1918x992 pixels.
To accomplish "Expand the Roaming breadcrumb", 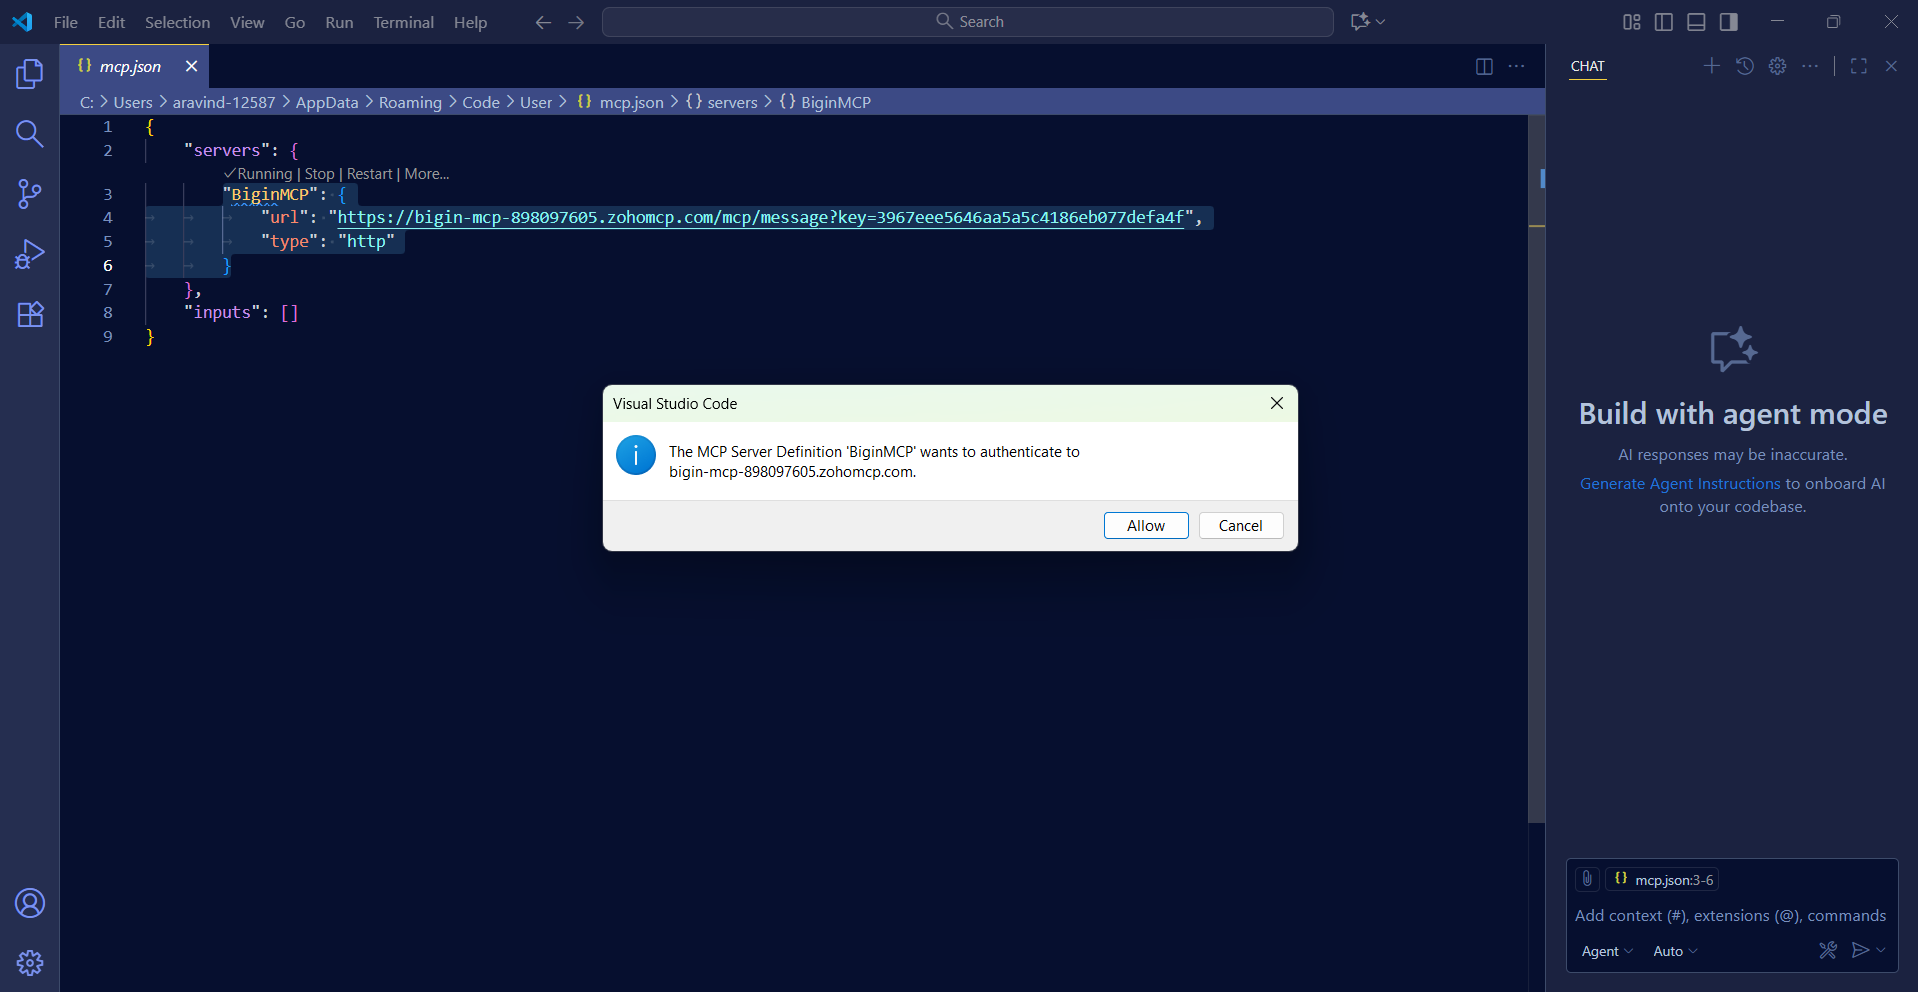I will (410, 102).
